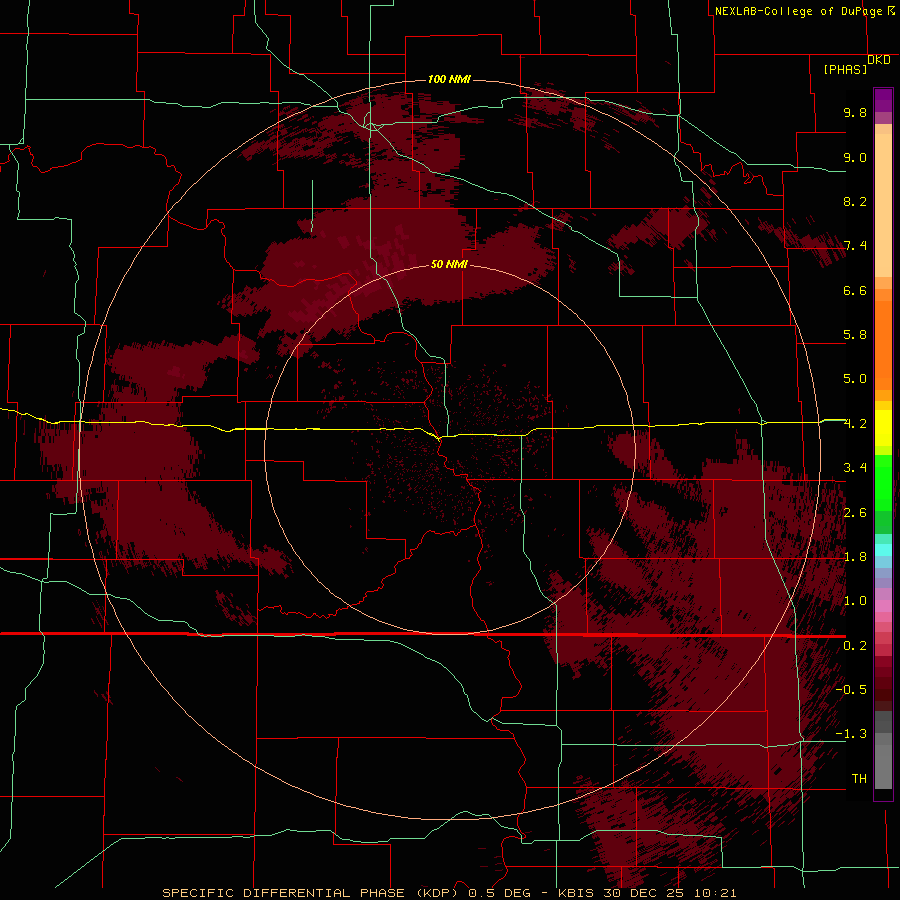Select the -1.3 scale label
900x900 pixels.
click(851, 734)
